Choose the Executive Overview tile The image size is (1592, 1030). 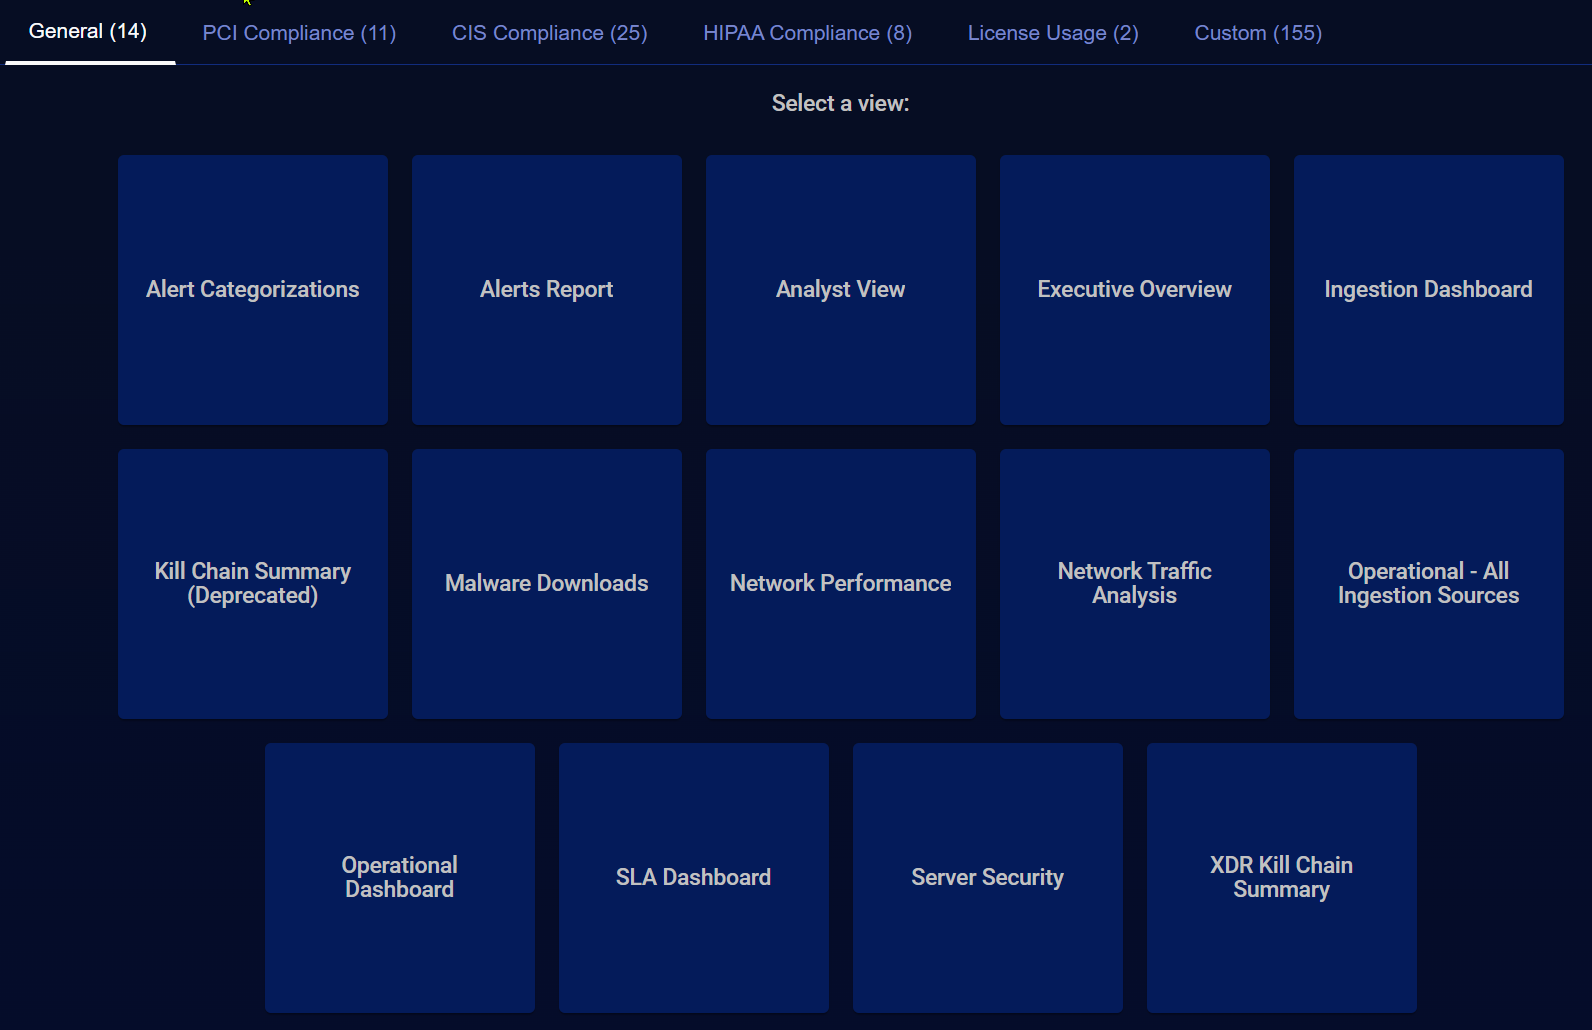(x=1135, y=290)
